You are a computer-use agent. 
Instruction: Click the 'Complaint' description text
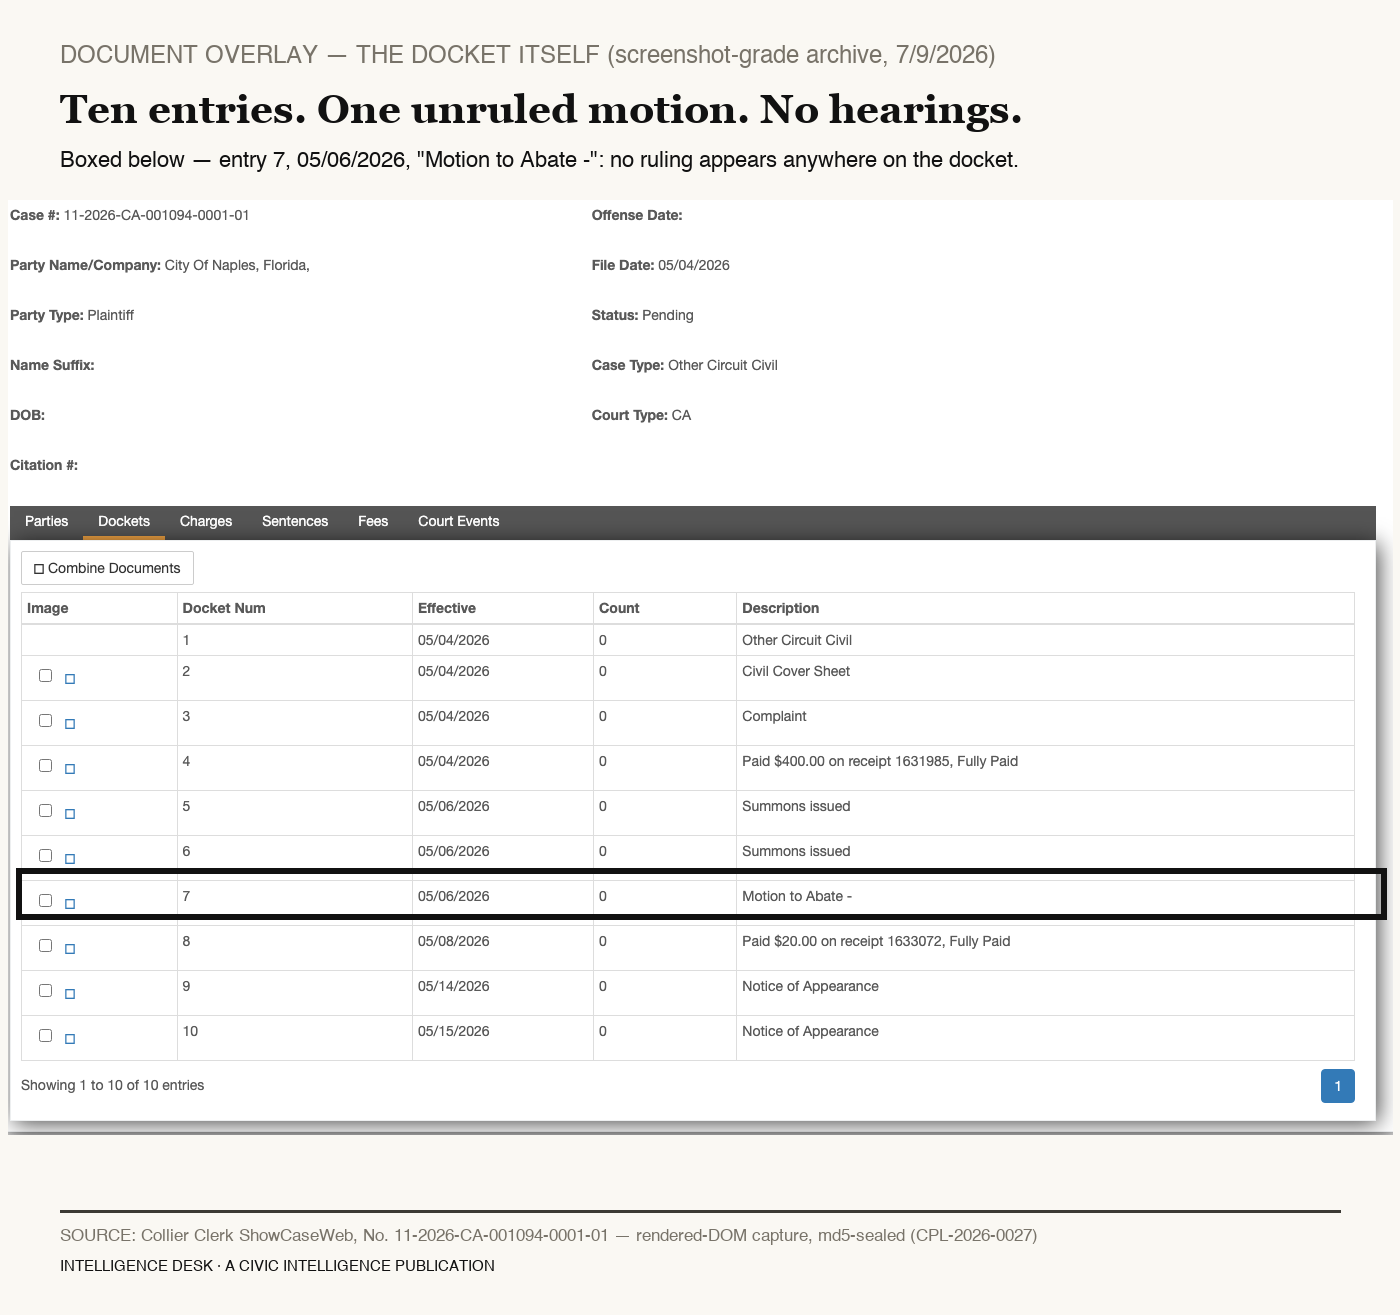tap(774, 716)
